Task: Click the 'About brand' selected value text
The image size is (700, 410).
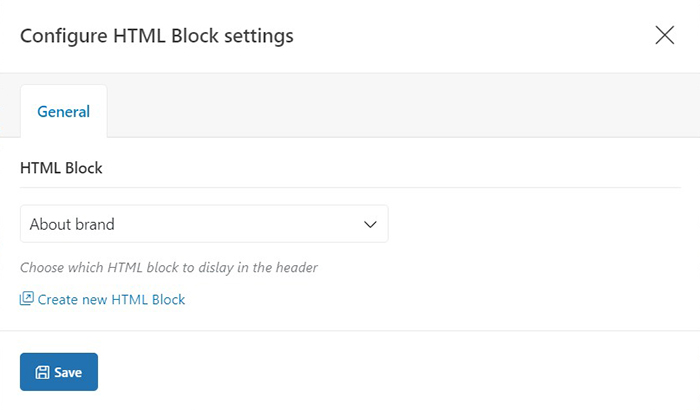Action: click(x=72, y=224)
